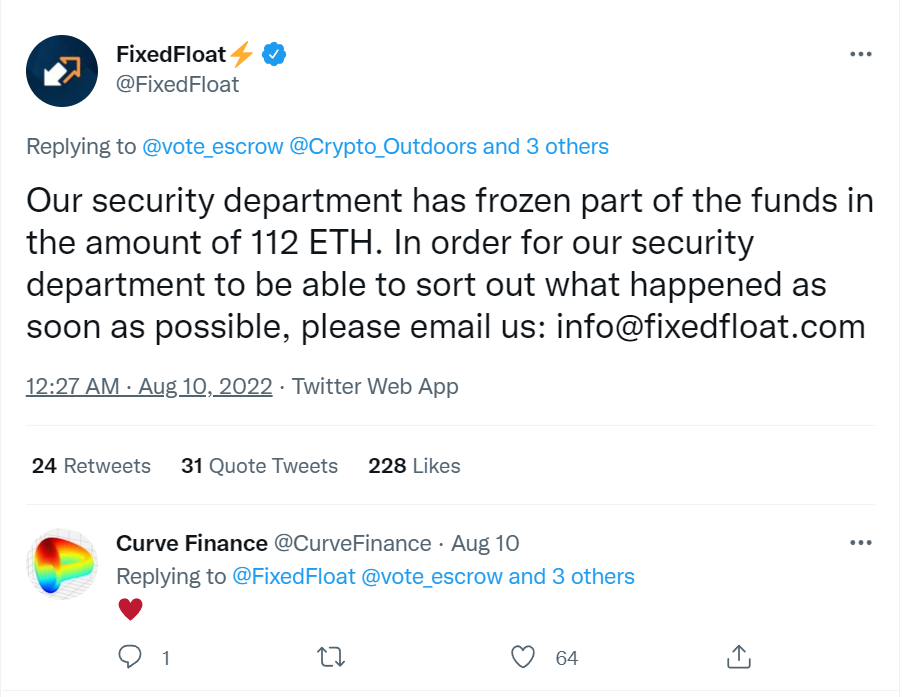Click the 12:27 AM · Aug 10, 2022 timestamp
903x697 pixels.
[x=149, y=387]
